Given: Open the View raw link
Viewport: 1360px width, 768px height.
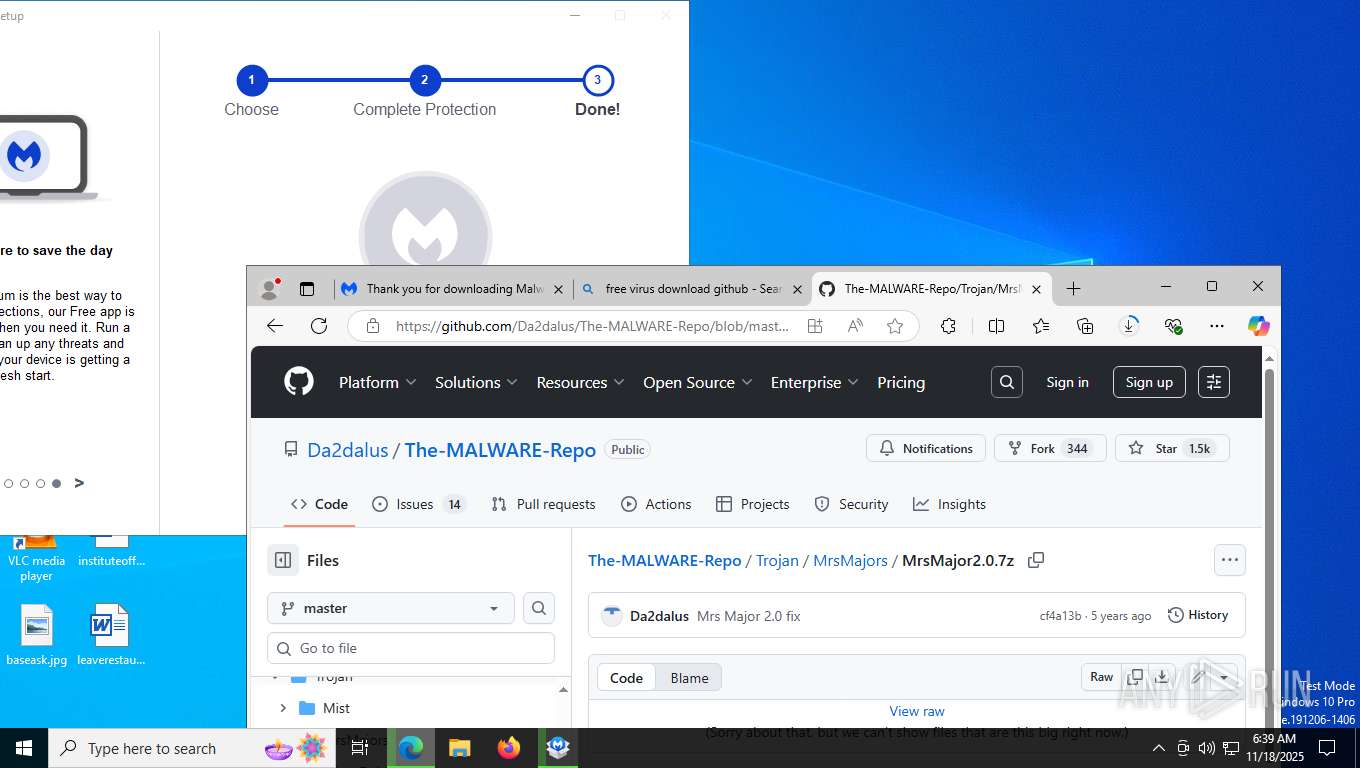Looking at the screenshot, I should tap(917, 711).
